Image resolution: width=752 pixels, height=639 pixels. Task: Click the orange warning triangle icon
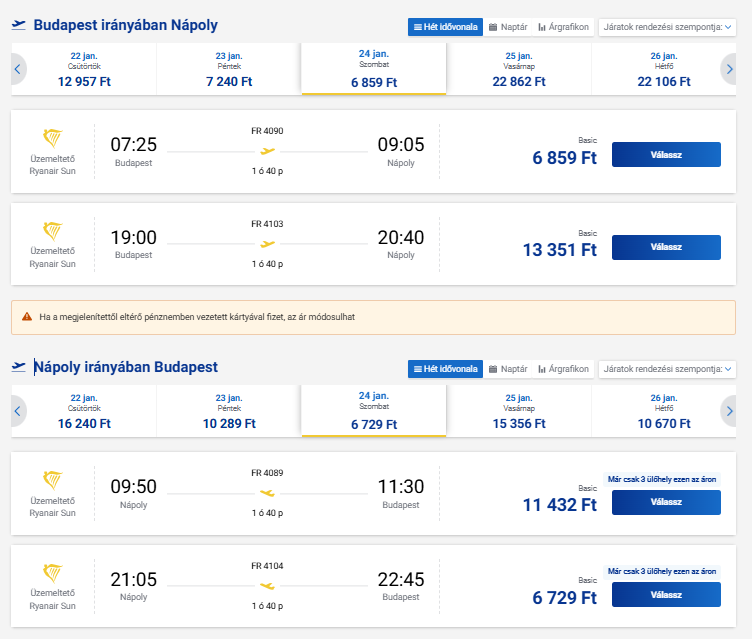click(x=27, y=317)
